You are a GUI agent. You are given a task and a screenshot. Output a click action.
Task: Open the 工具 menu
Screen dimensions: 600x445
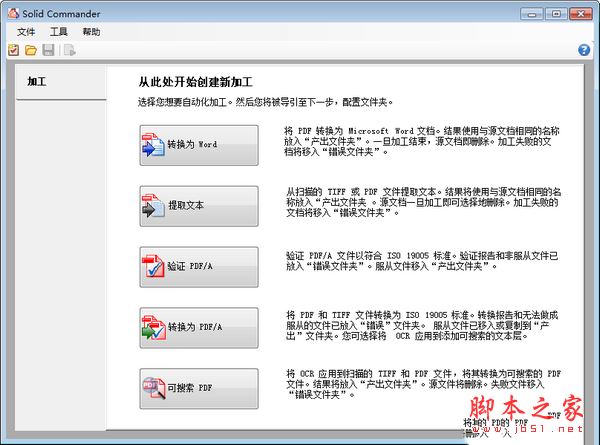59,32
